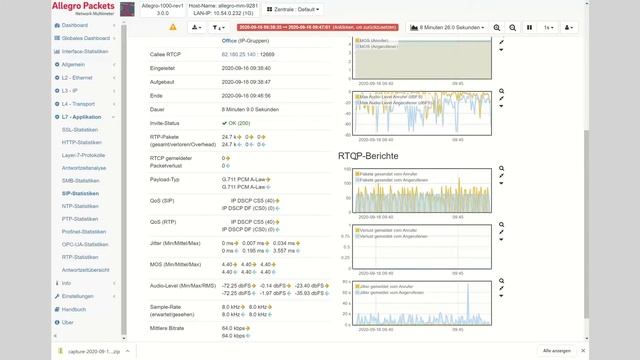Click the Office IP group link
This screenshot has width=640, height=360.
pos(229,41)
